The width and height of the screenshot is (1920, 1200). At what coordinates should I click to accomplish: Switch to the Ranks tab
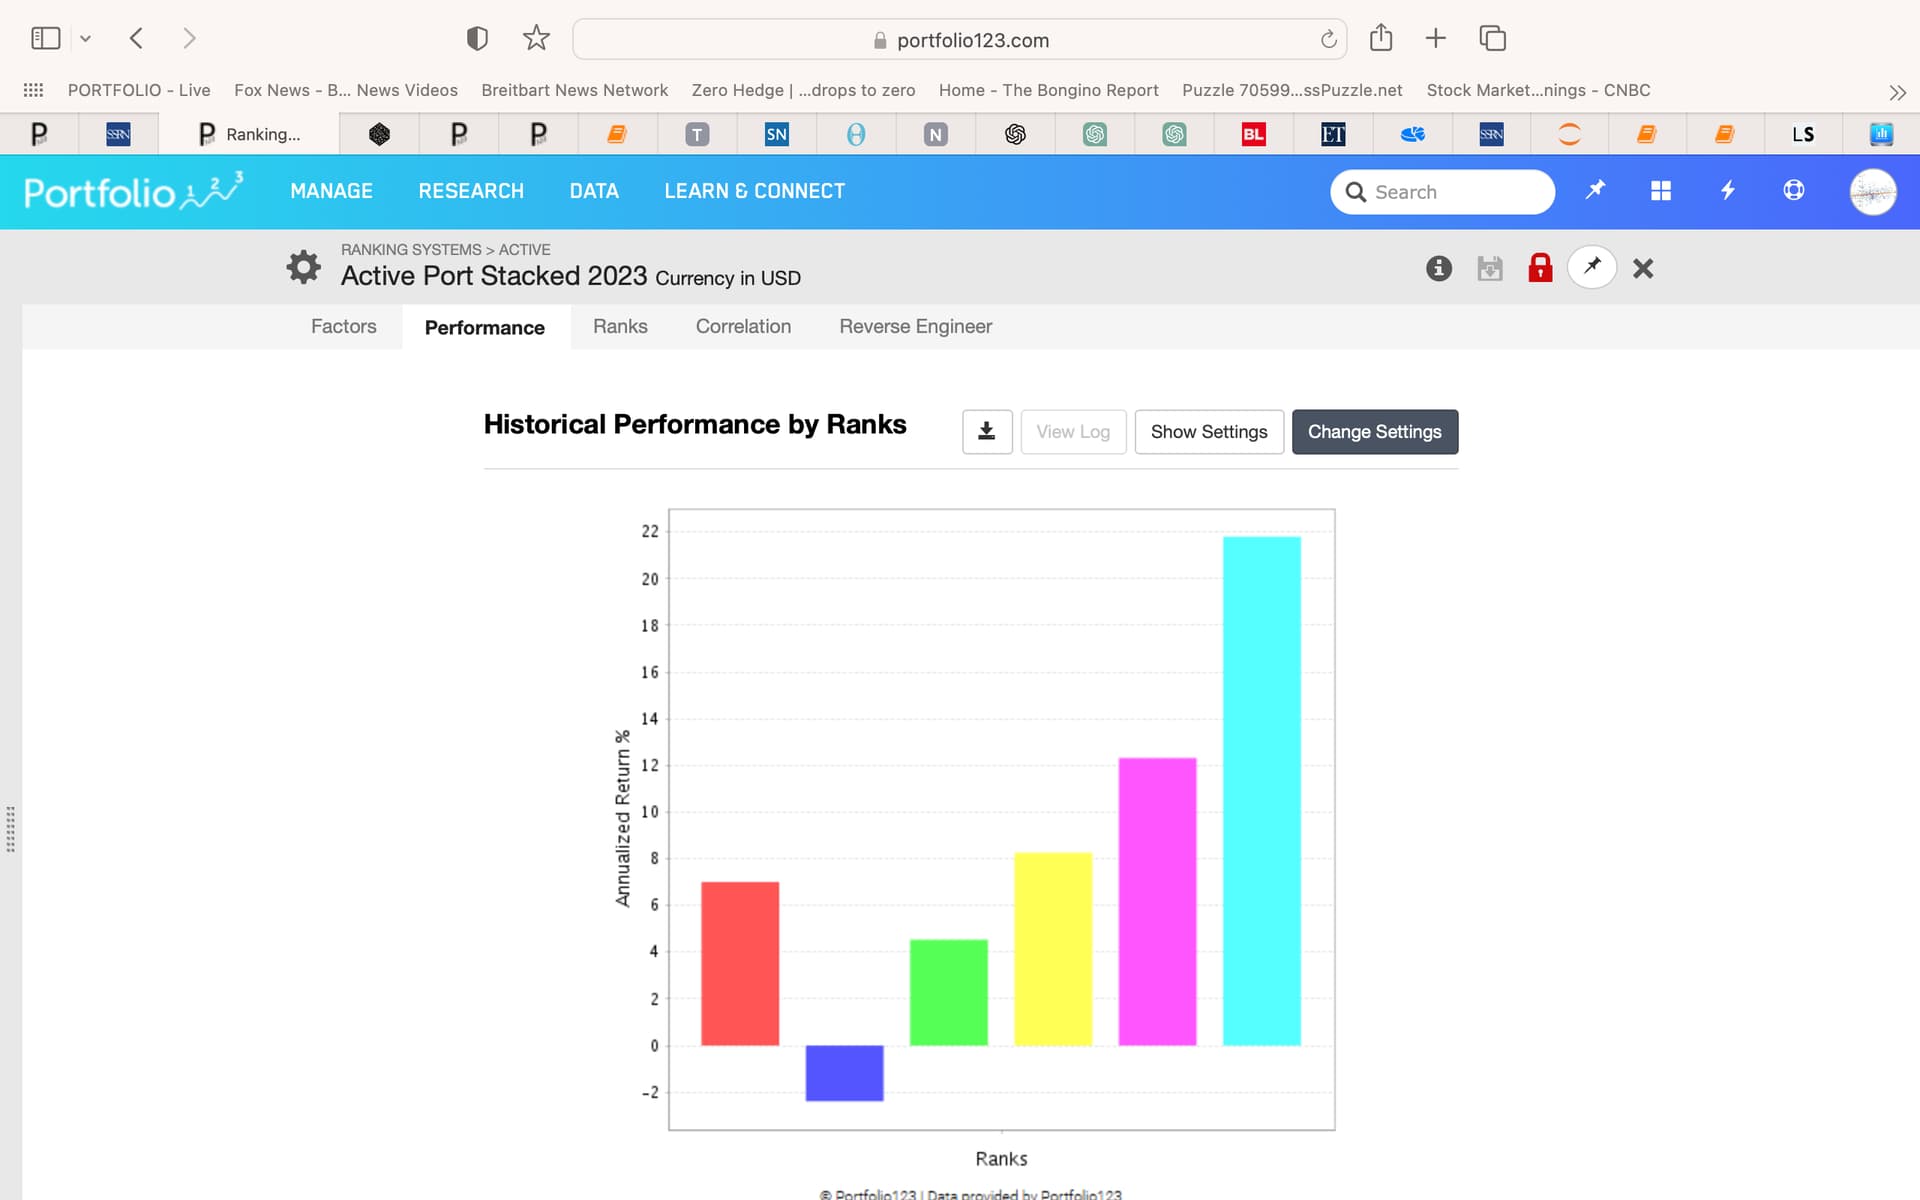pyautogui.click(x=620, y=327)
